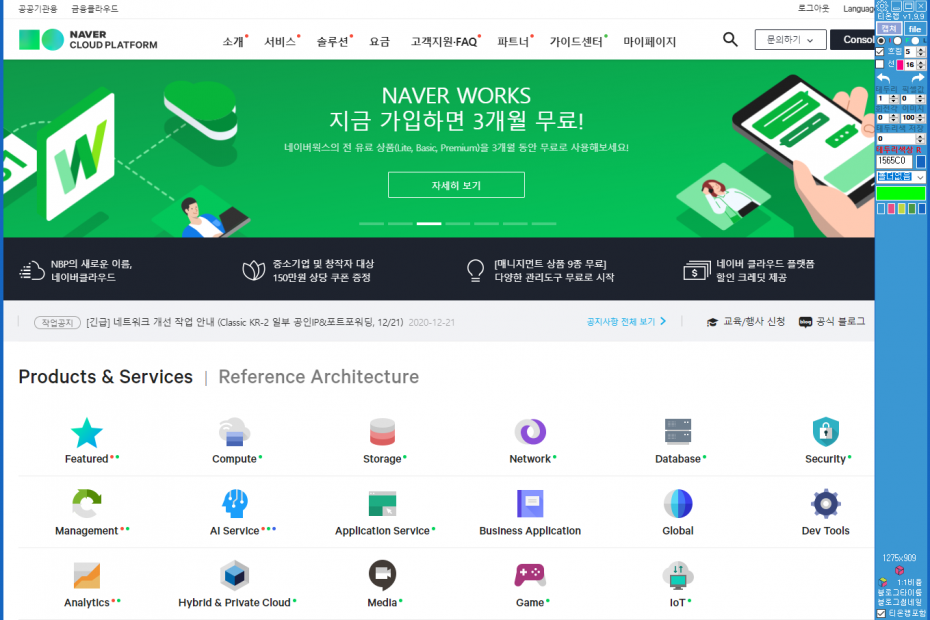This screenshot has width=930, height=620.
Task: Step the 선 width spinner showing 16
Action: (921, 65)
